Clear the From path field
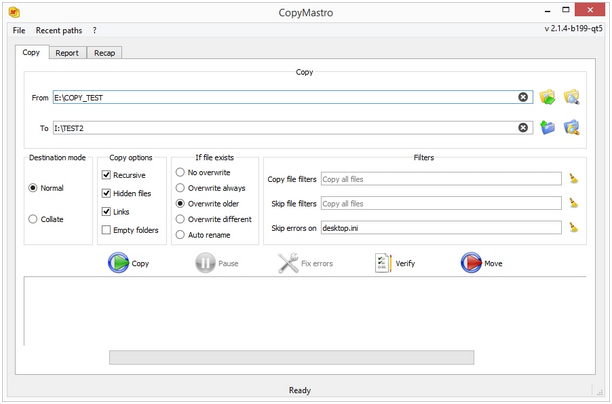Screen dimensions: 612x404 coord(523,97)
